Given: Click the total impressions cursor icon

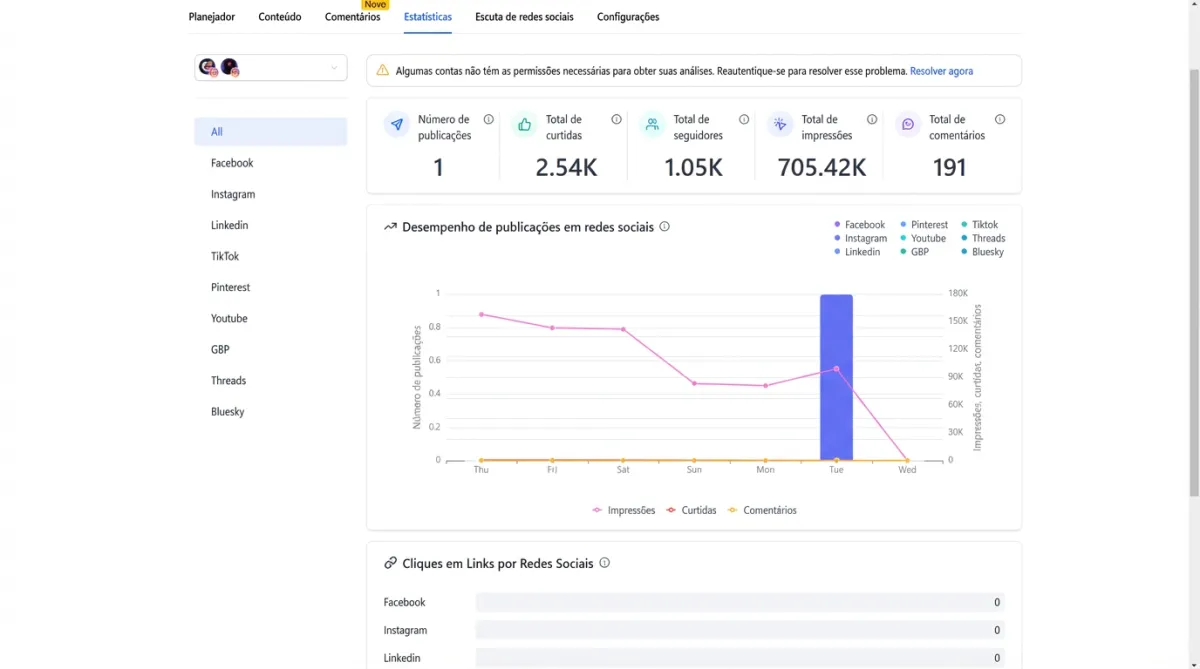Looking at the screenshot, I should pos(780,125).
